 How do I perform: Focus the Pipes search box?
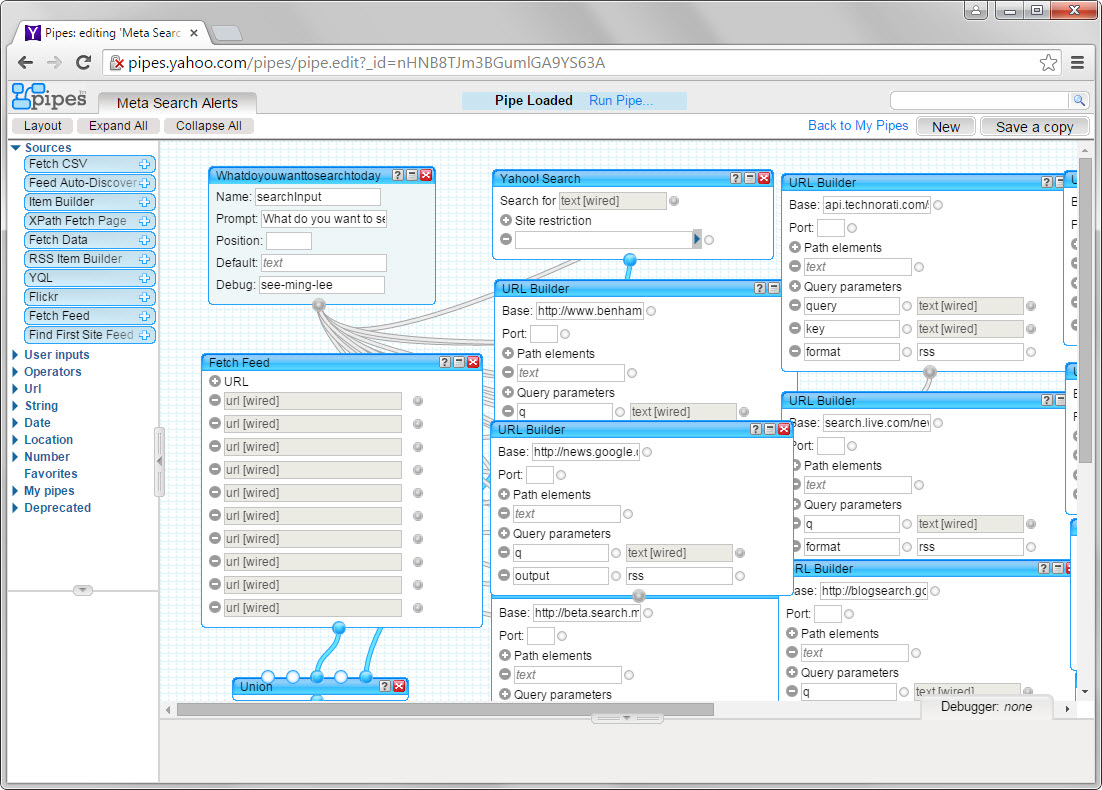pos(980,101)
